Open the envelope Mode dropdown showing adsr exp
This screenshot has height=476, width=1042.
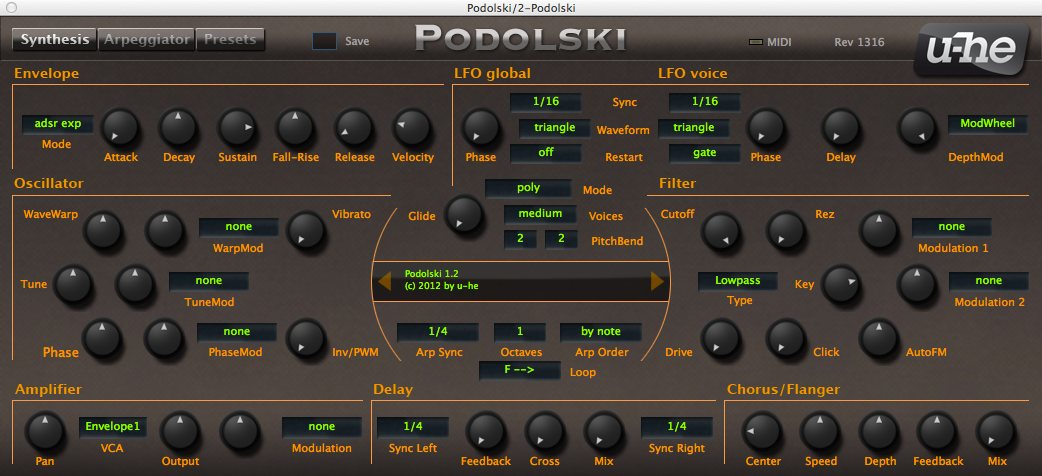coord(58,125)
